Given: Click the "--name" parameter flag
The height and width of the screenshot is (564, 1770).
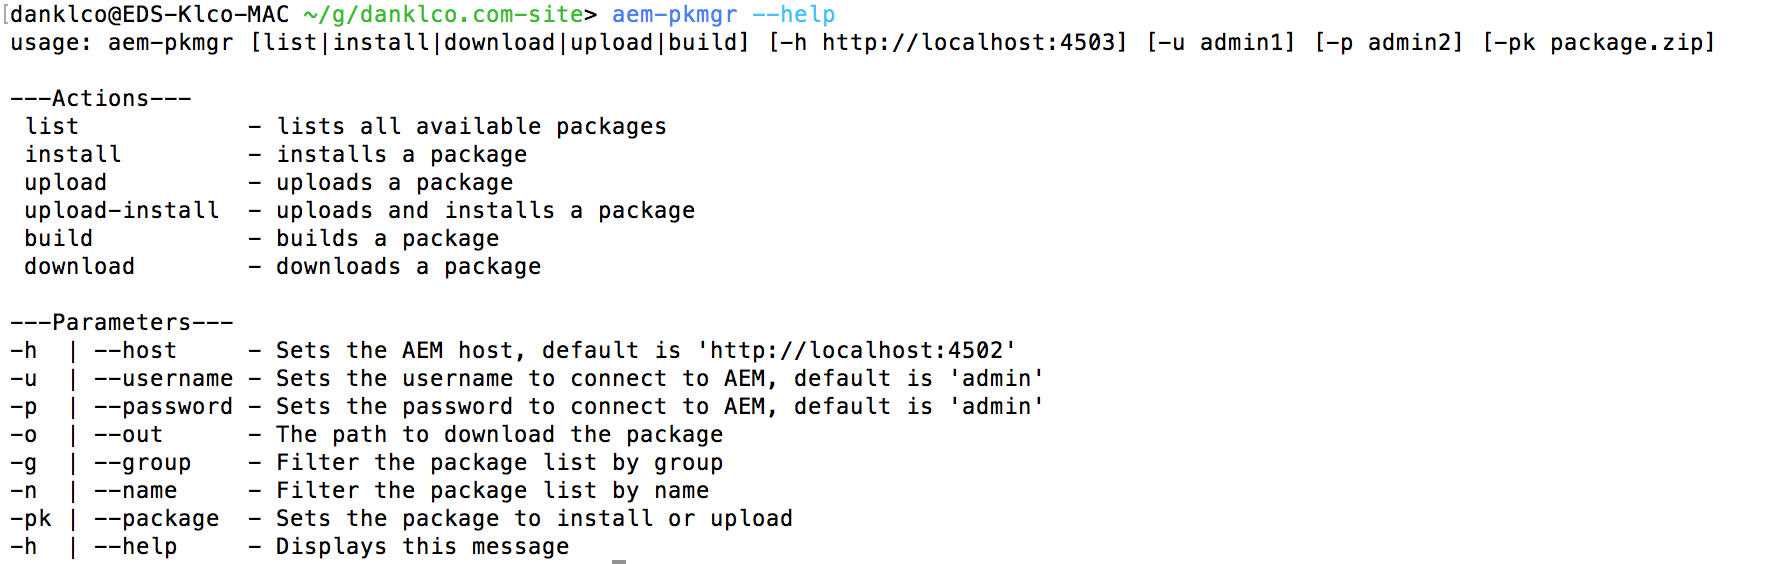Looking at the screenshot, I should coord(135,491).
